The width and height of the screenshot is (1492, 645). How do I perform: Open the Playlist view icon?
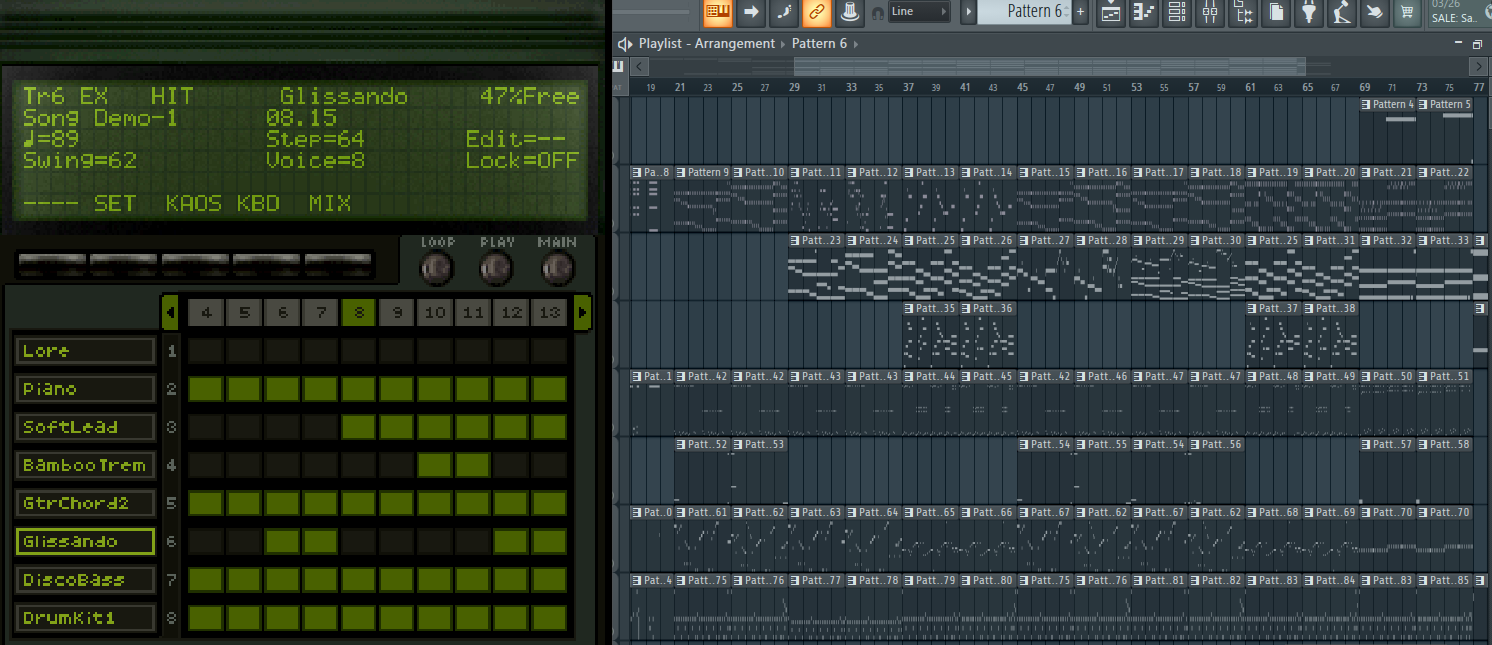(1111, 12)
